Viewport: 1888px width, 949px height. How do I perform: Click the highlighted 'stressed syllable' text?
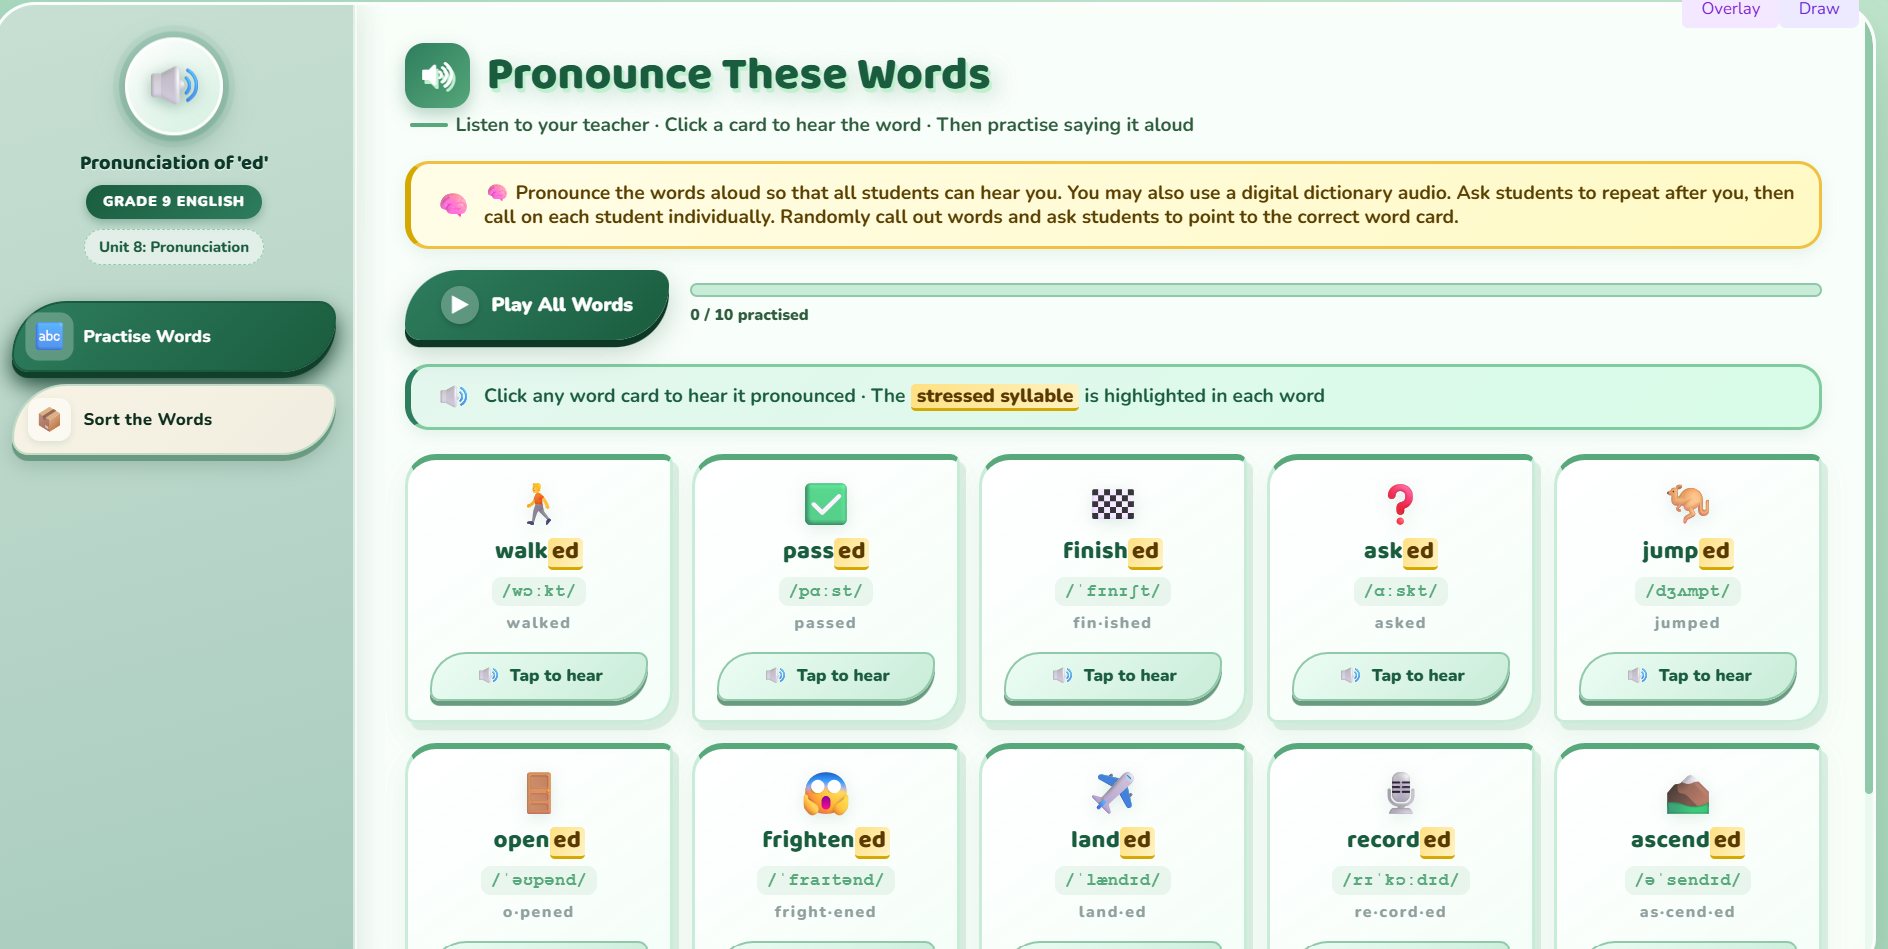click(995, 396)
